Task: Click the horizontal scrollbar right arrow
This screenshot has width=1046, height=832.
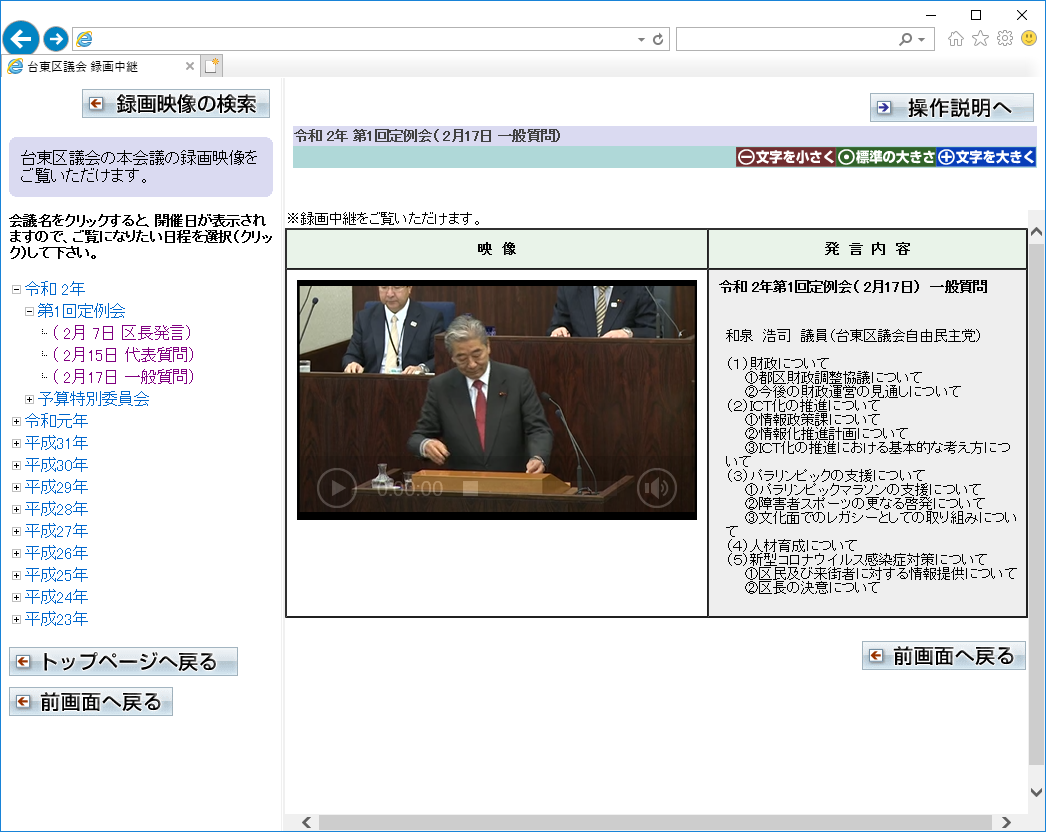Action: (x=1006, y=823)
